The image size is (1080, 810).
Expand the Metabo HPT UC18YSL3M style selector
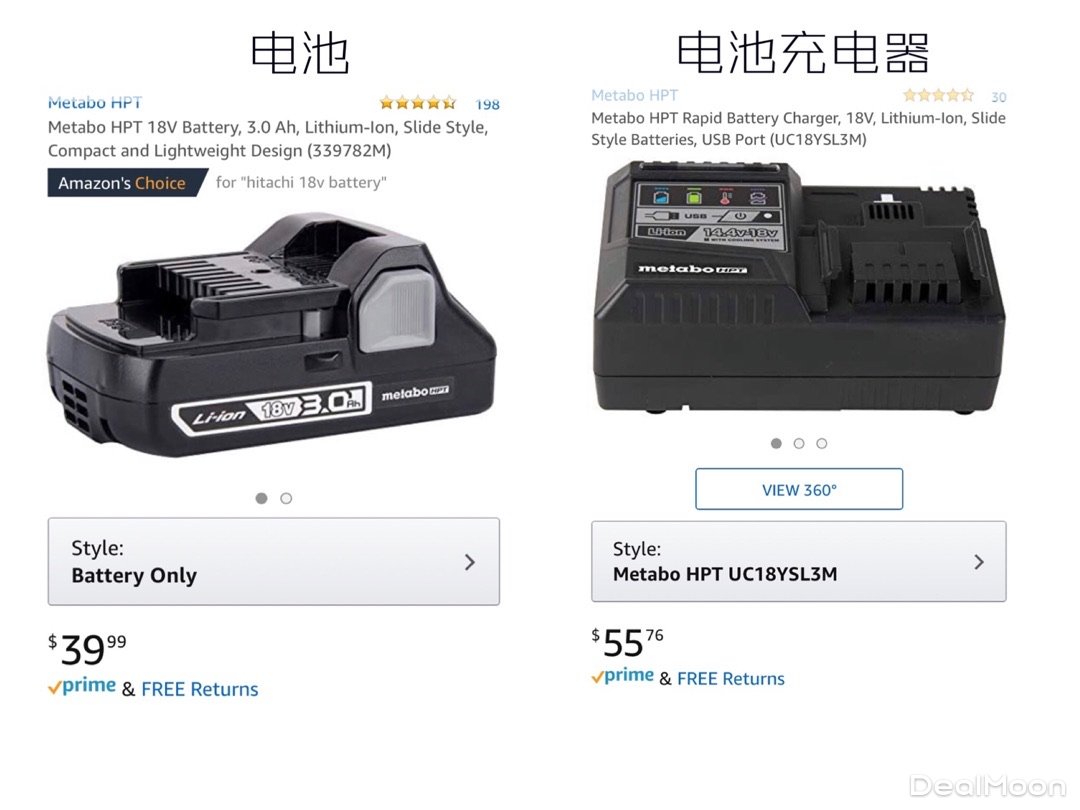tap(798, 561)
